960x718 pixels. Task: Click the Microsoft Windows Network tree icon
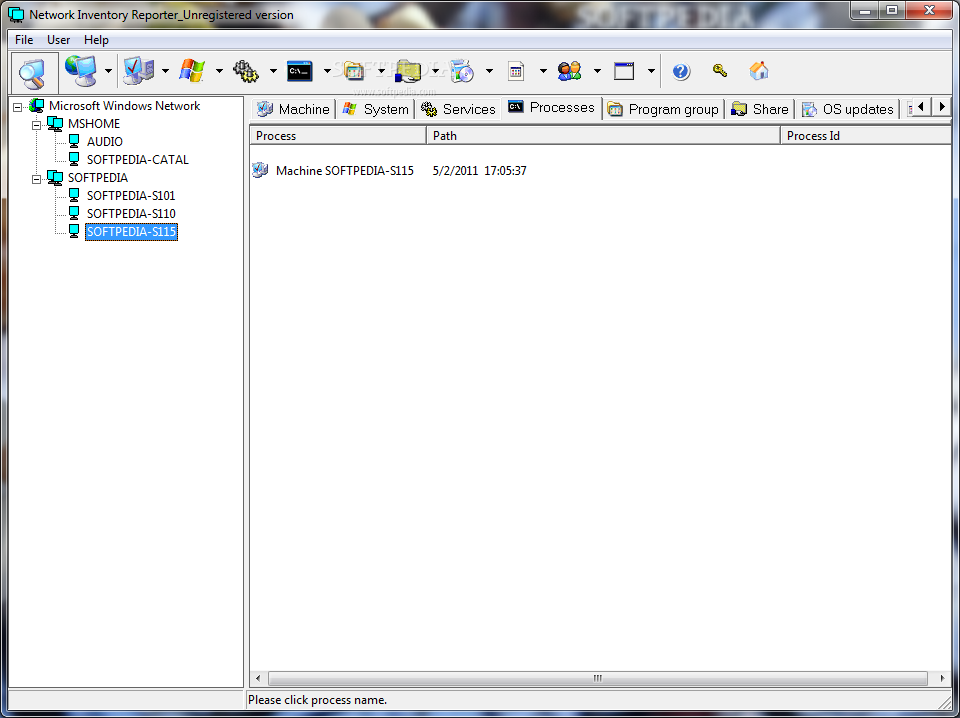click(x=37, y=106)
